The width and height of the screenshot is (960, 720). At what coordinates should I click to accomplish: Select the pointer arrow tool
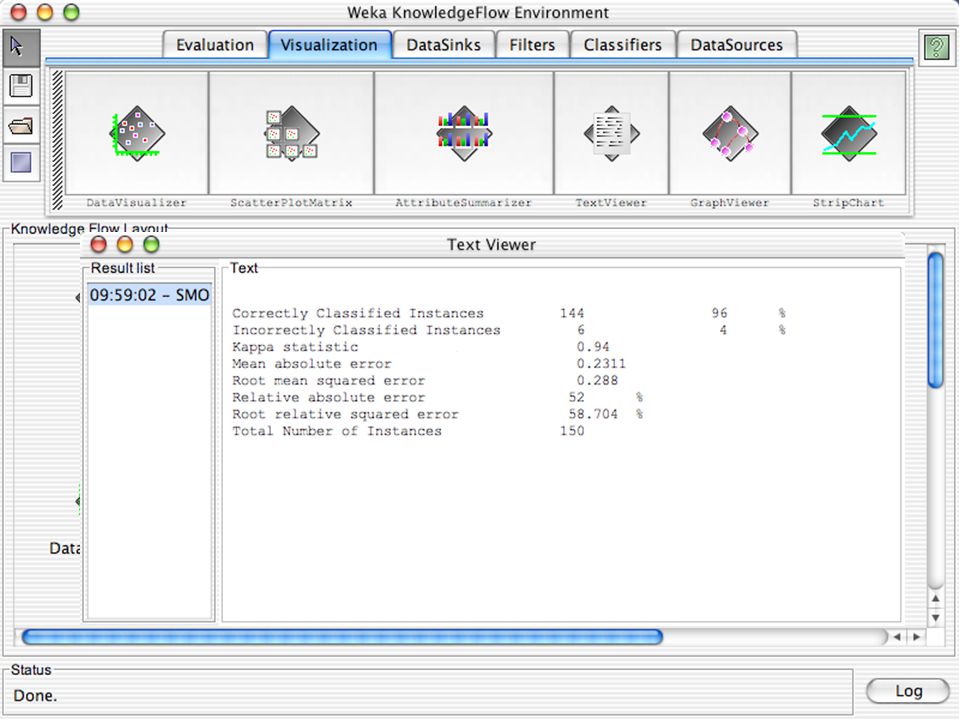(x=21, y=48)
